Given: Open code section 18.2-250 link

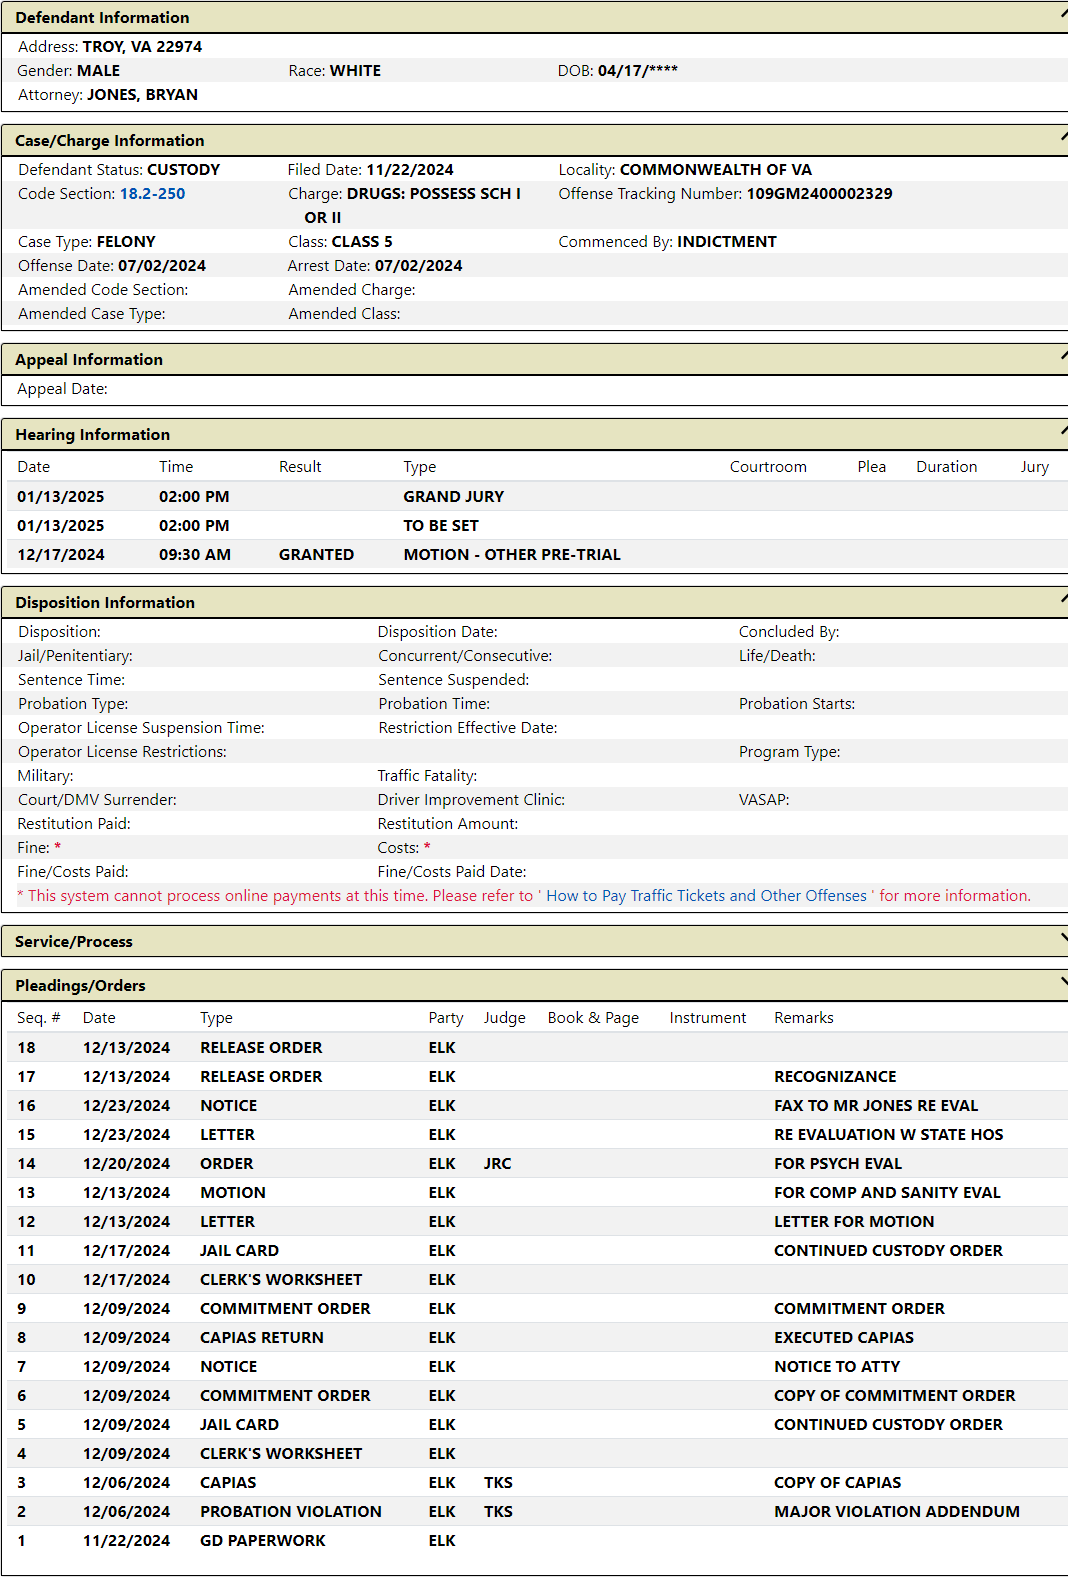Looking at the screenshot, I should [152, 194].
